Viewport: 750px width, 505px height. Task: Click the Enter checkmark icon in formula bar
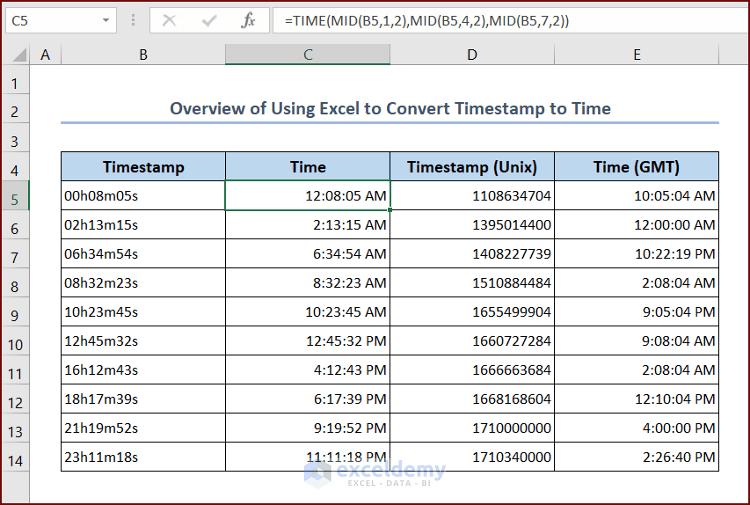coord(209,21)
